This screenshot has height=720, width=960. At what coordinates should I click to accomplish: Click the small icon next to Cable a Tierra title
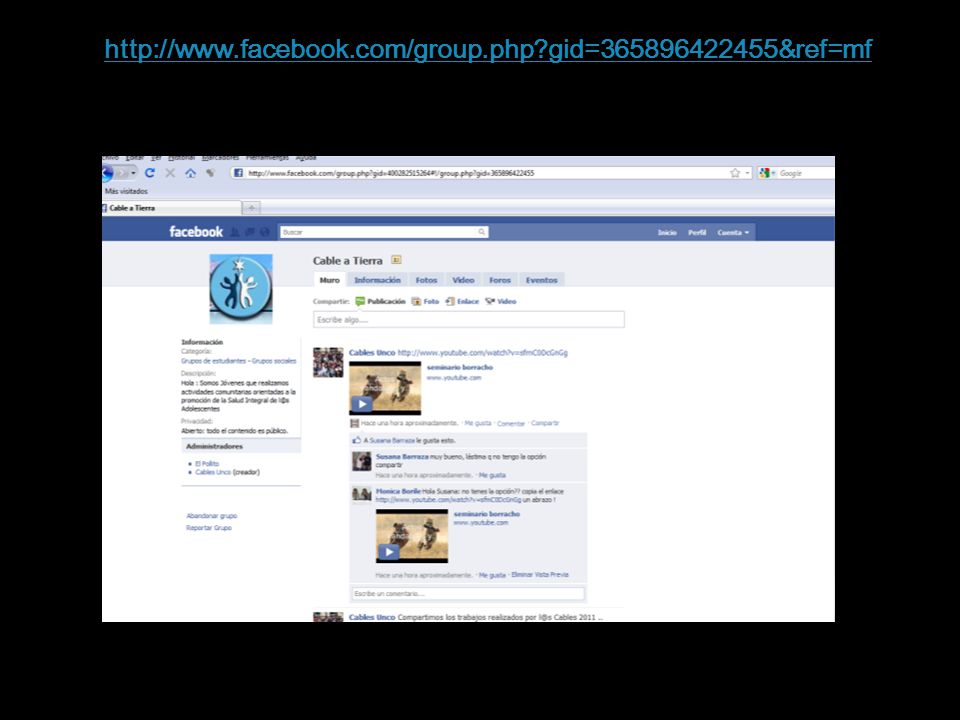(396, 260)
